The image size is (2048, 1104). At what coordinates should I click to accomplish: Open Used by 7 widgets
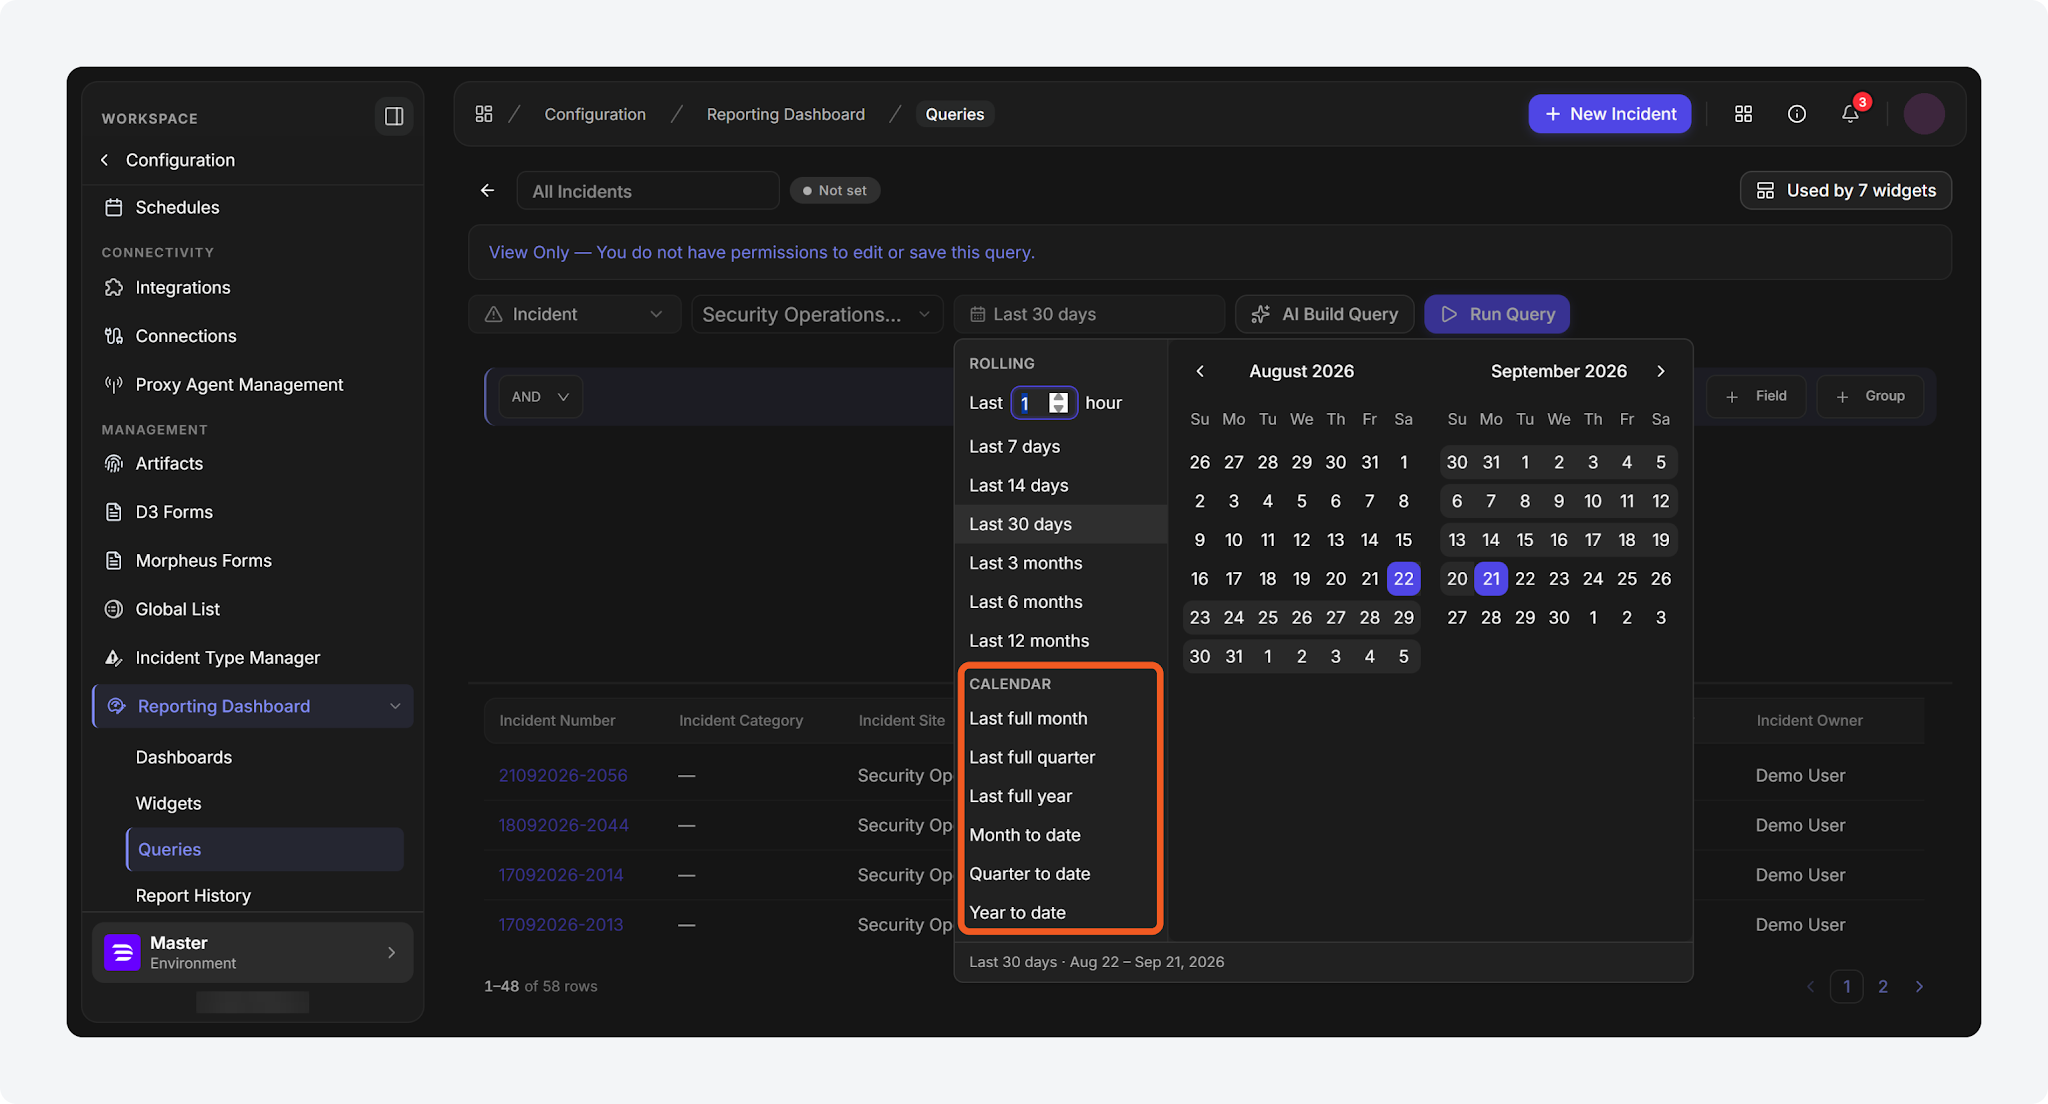1845,190
